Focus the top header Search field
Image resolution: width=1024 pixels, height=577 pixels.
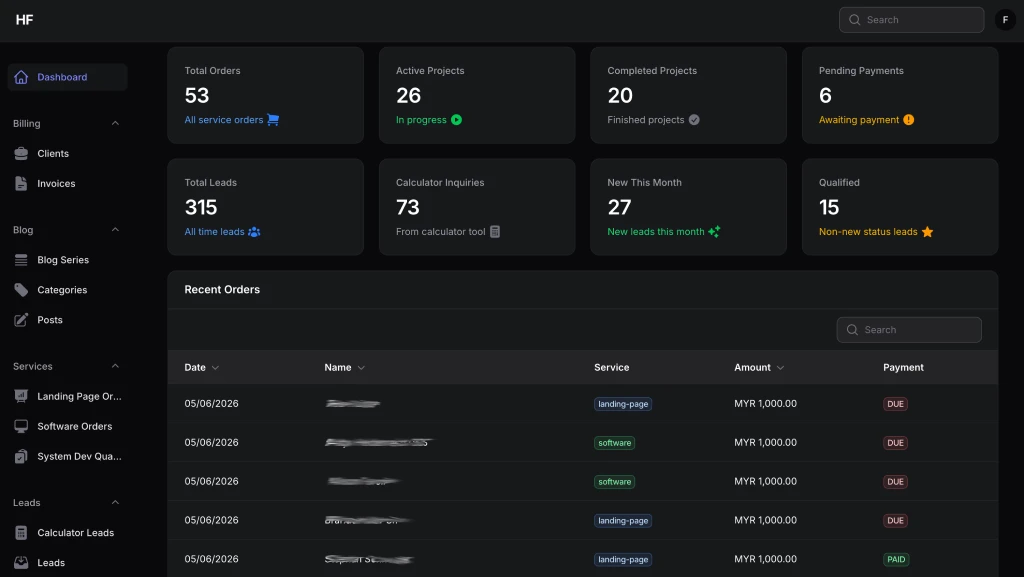click(911, 20)
